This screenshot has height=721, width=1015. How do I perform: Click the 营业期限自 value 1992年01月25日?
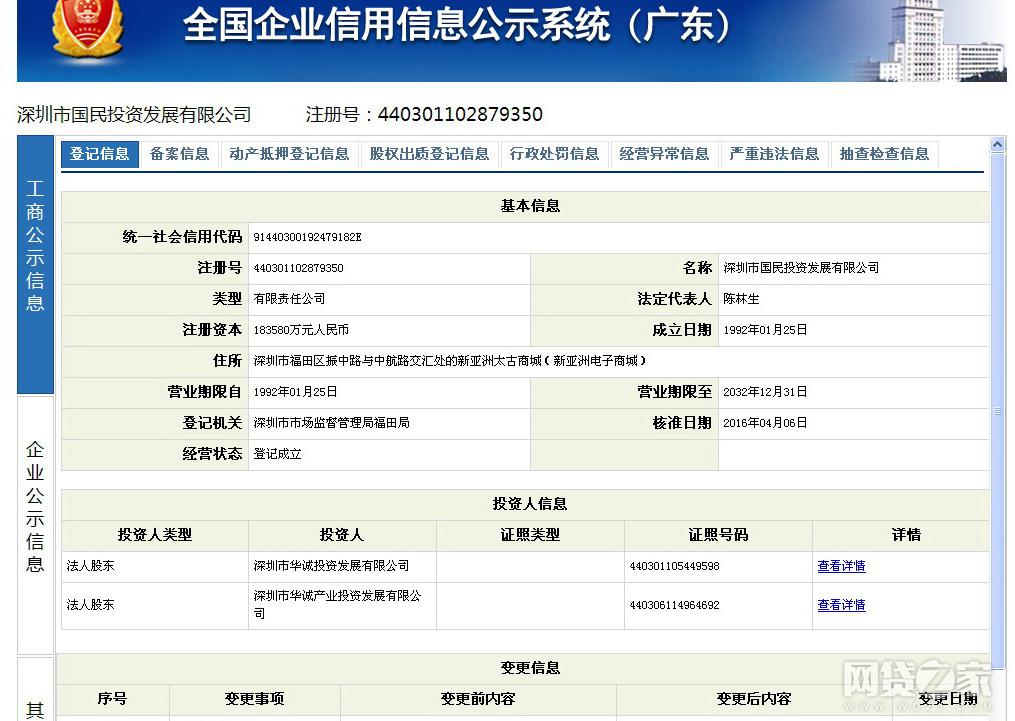(295, 392)
